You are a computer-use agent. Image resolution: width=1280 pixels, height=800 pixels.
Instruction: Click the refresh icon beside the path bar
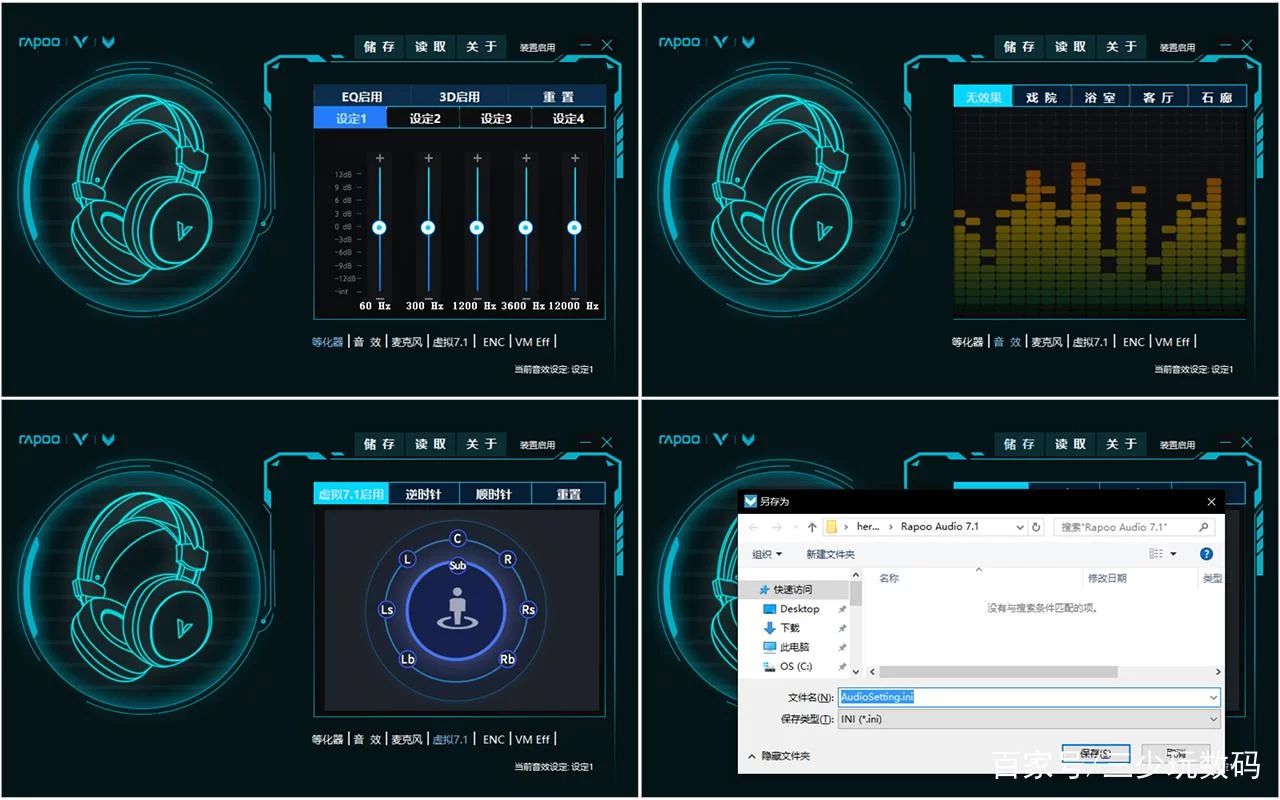click(x=1036, y=527)
